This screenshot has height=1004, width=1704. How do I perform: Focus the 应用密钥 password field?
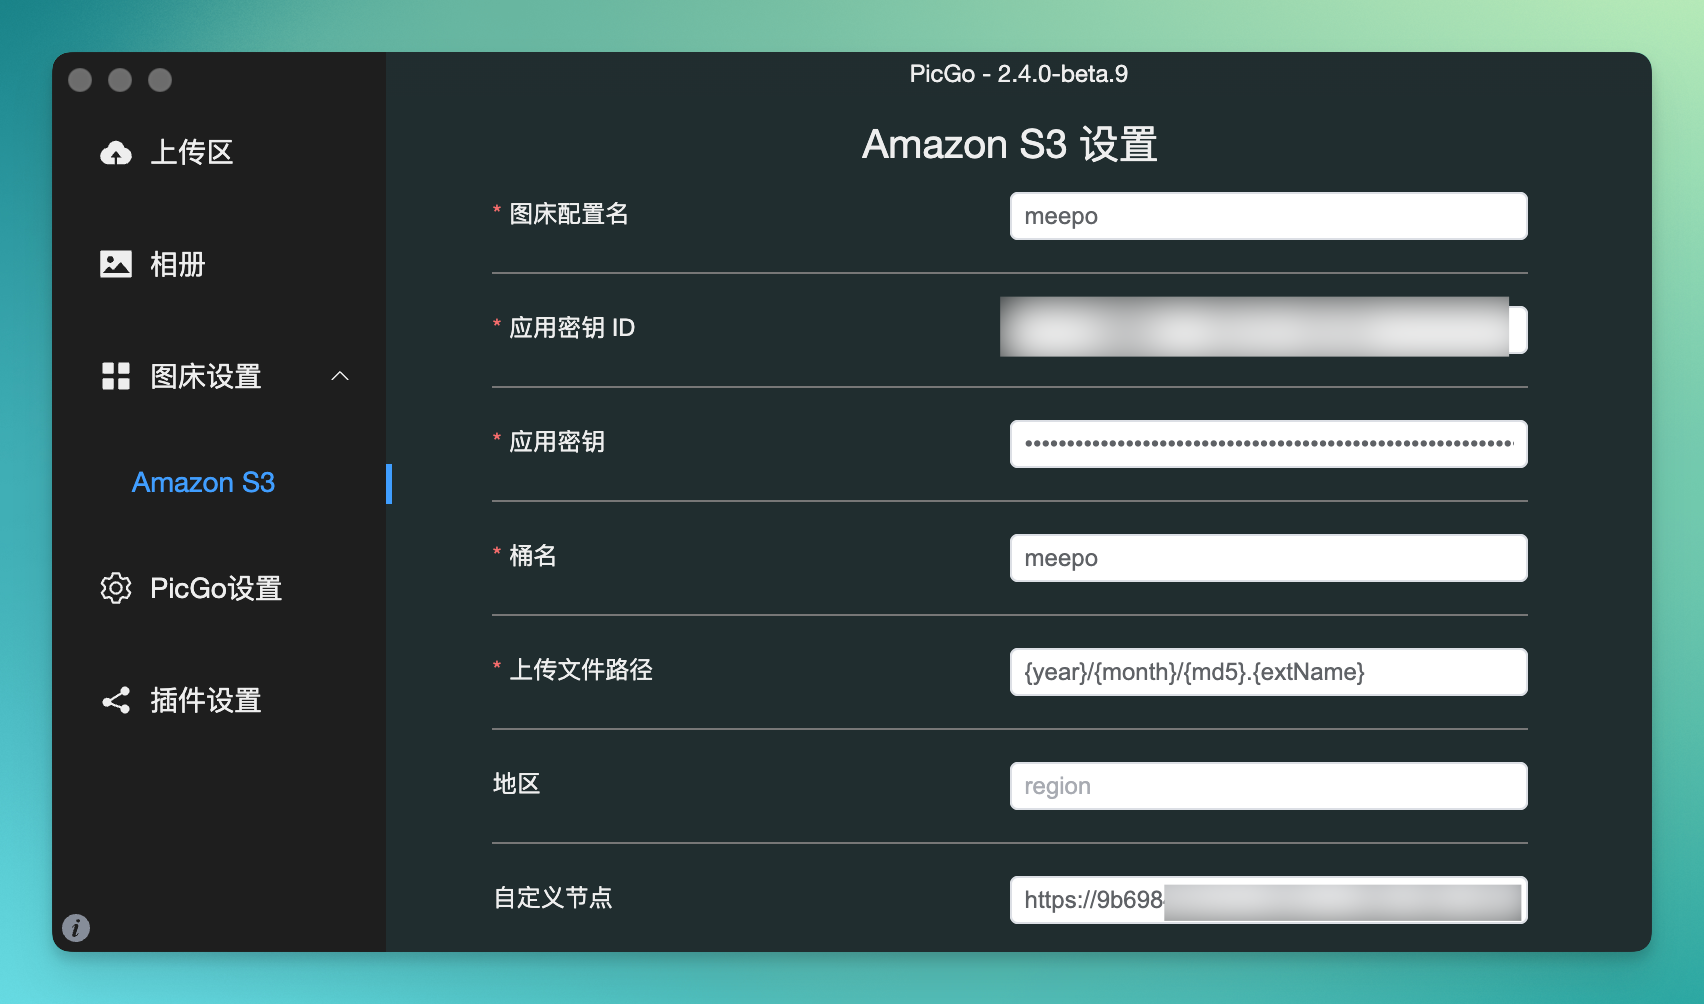(1269, 444)
